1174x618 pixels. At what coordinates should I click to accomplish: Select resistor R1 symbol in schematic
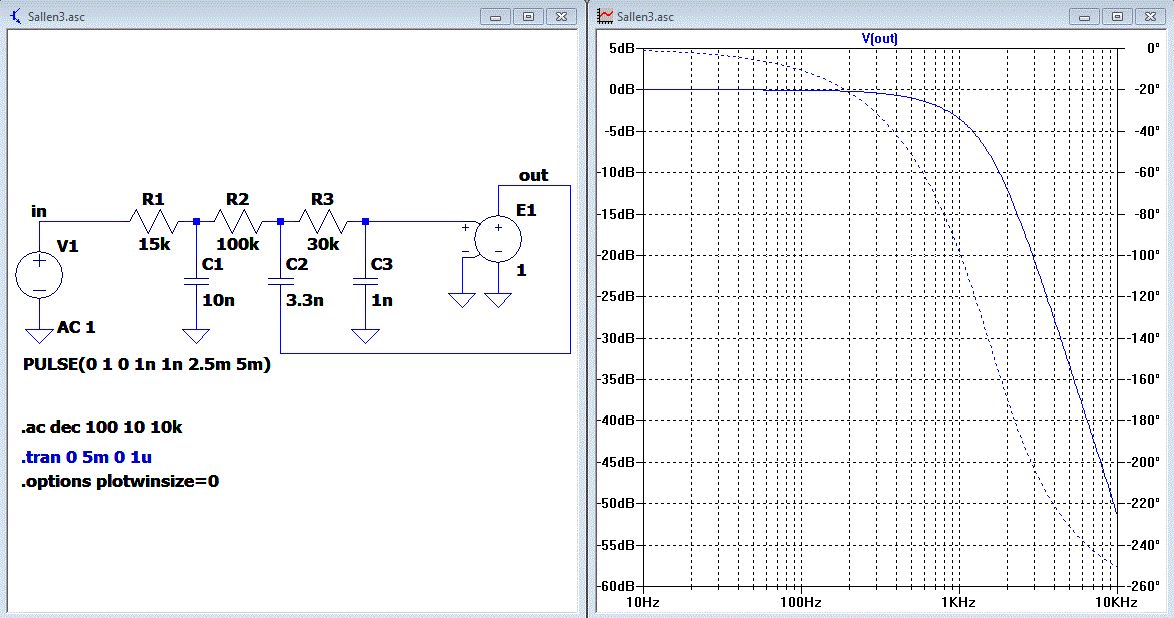(153, 220)
